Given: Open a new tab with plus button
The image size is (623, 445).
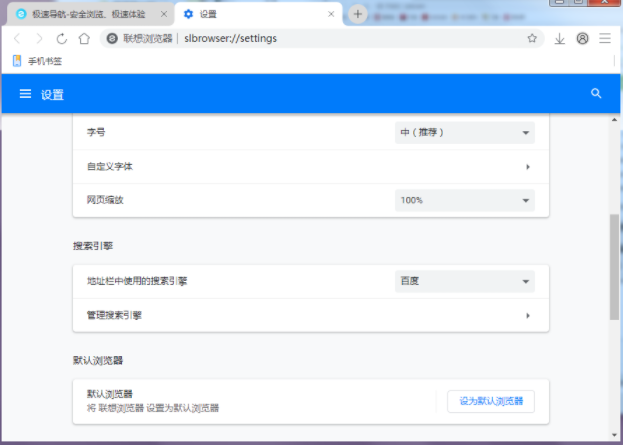Looking at the screenshot, I should pyautogui.click(x=358, y=14).
